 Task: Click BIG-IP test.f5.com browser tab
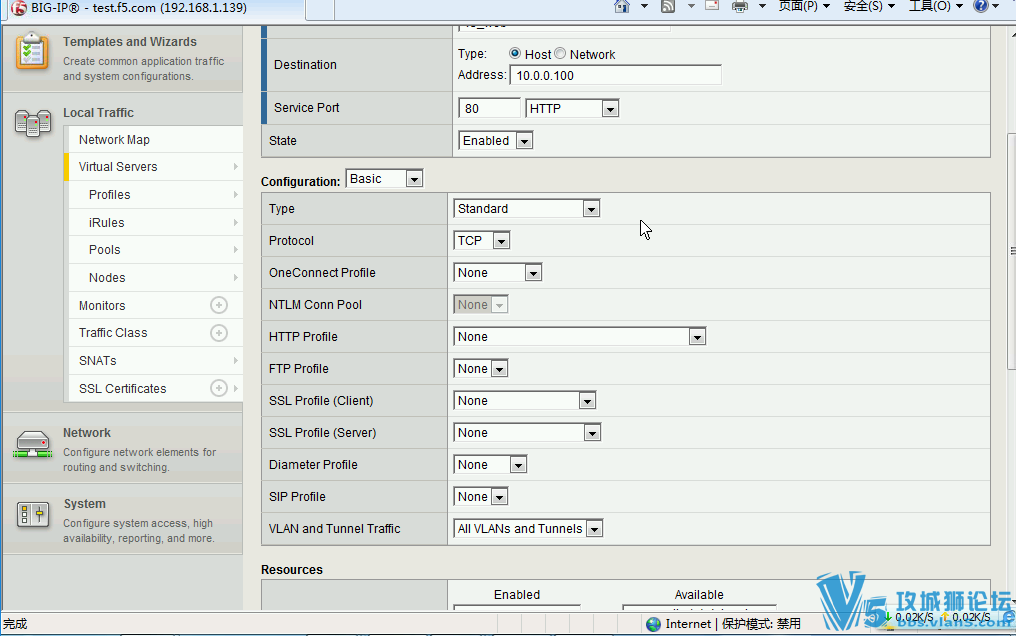click(x=156, y=8)
